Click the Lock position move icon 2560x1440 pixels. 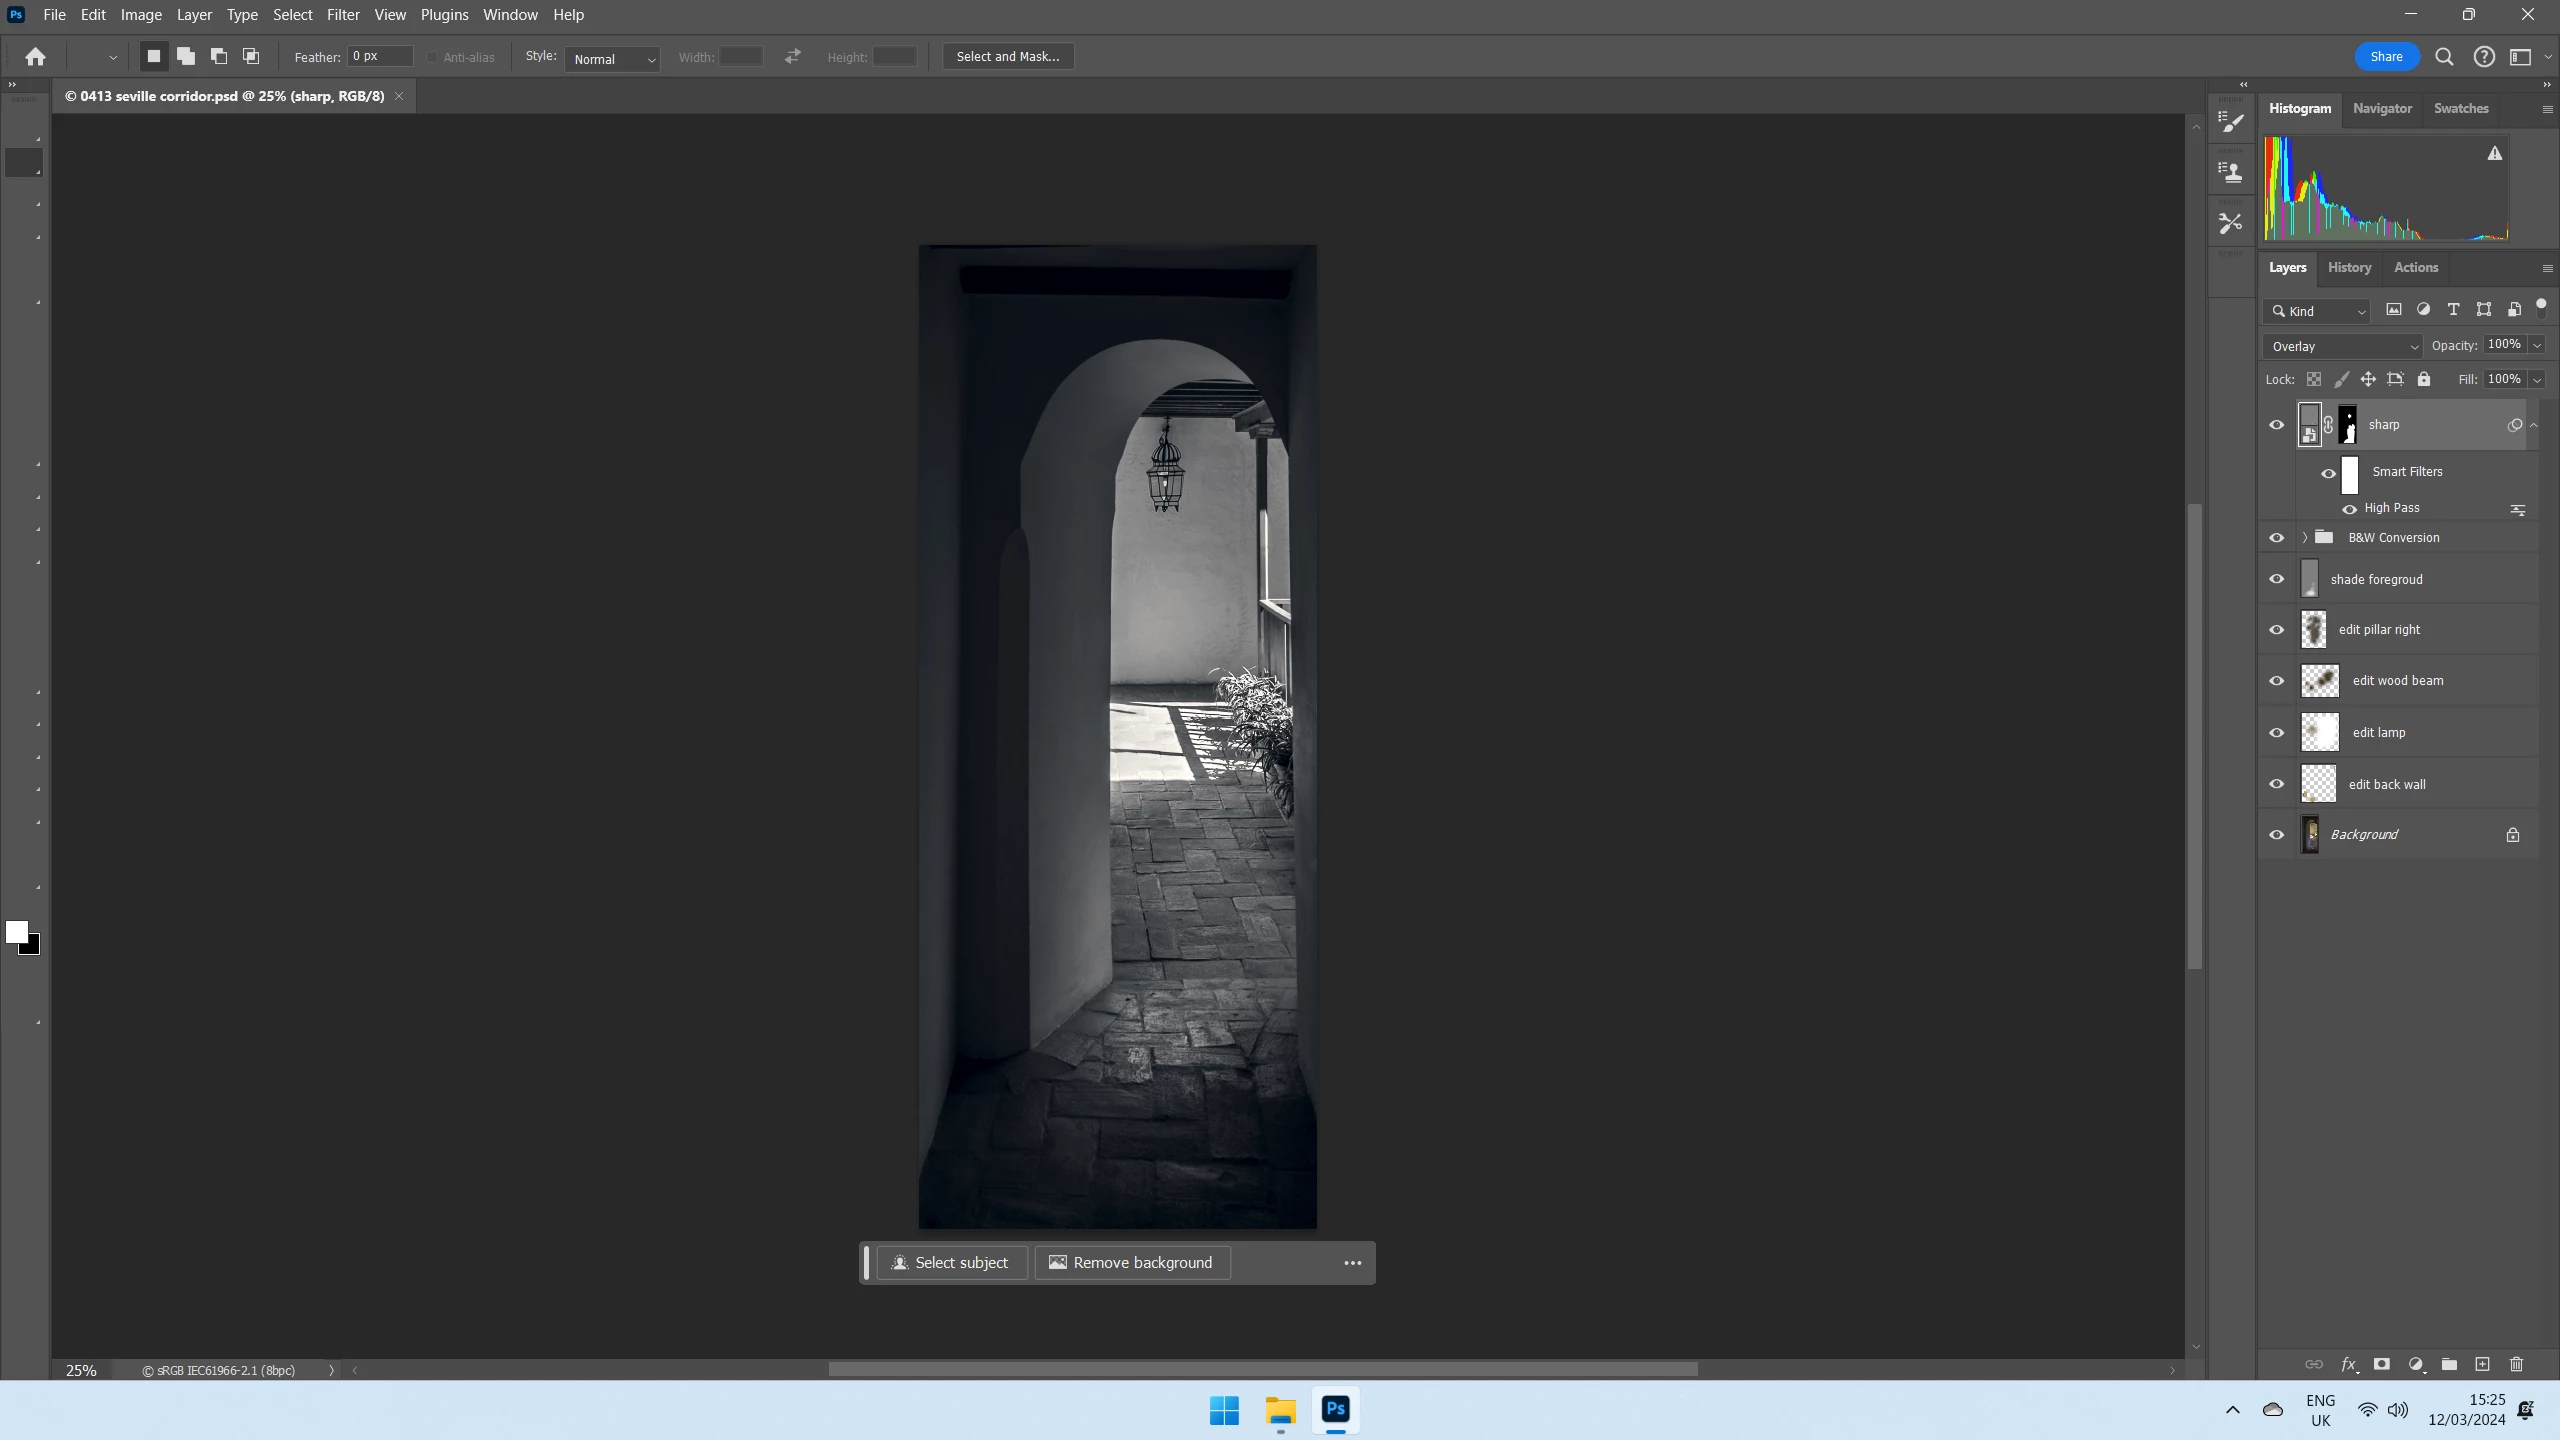(2368, 379)
